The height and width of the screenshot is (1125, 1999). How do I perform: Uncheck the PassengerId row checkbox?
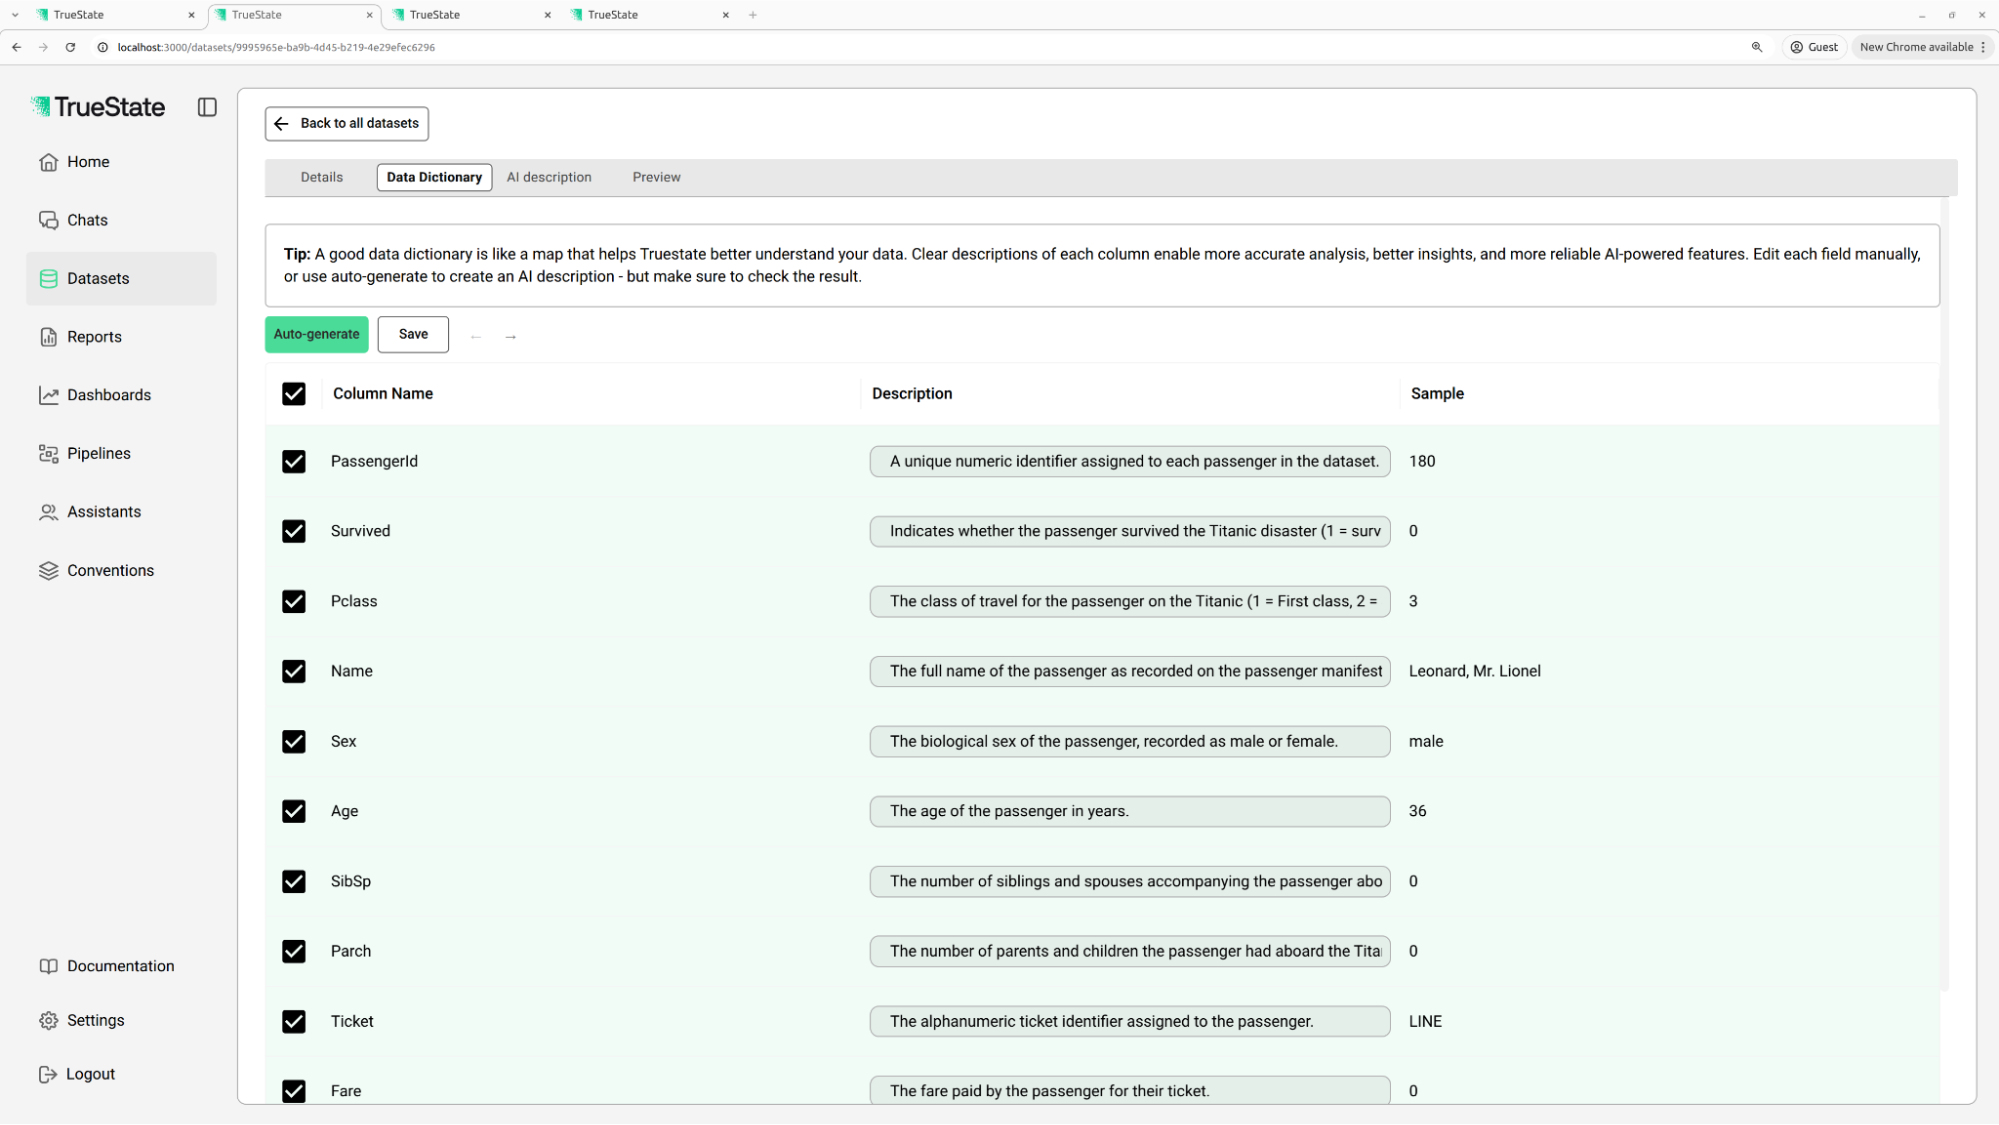pos(293,462)
